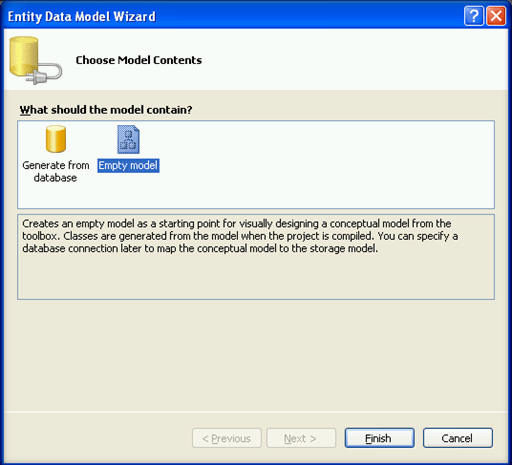The image size is (512, 465).
Task: Click the empty model description text box
Action: coord(256,257)
